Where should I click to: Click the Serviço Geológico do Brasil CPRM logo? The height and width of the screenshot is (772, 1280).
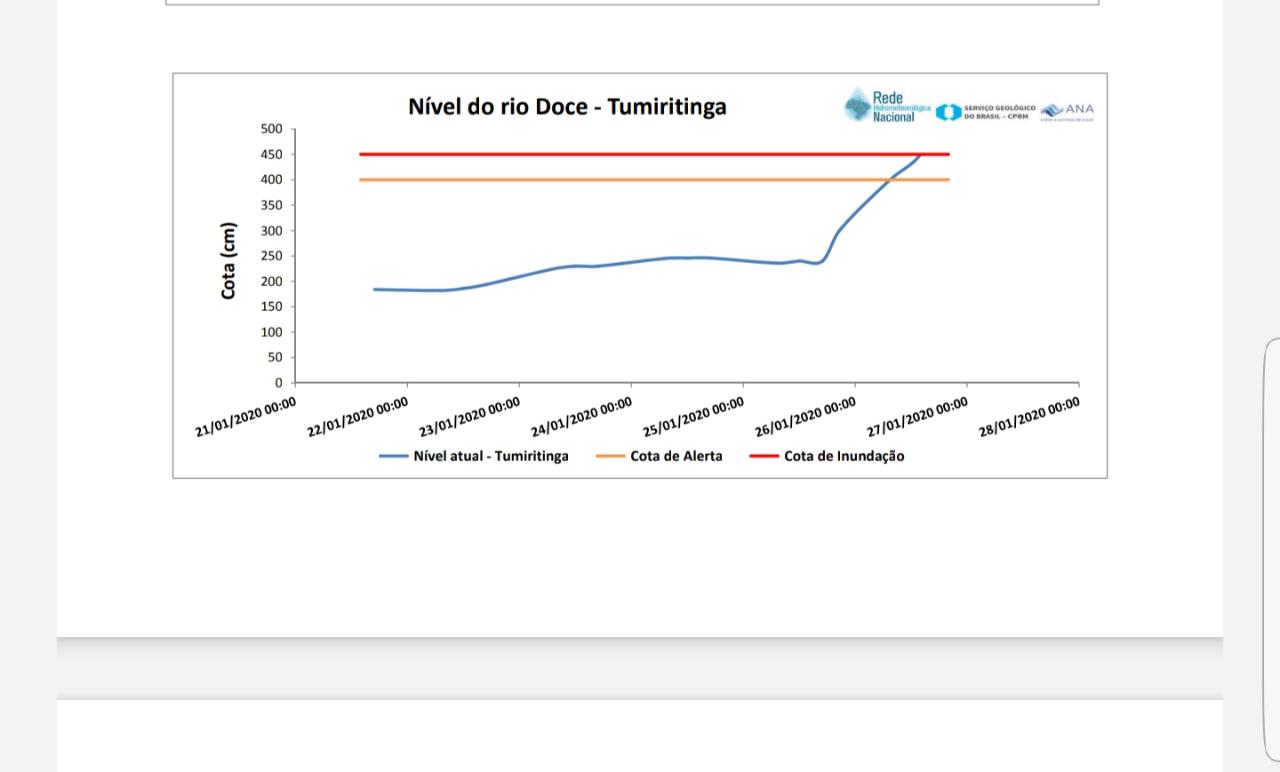click(x=948, y=112)
